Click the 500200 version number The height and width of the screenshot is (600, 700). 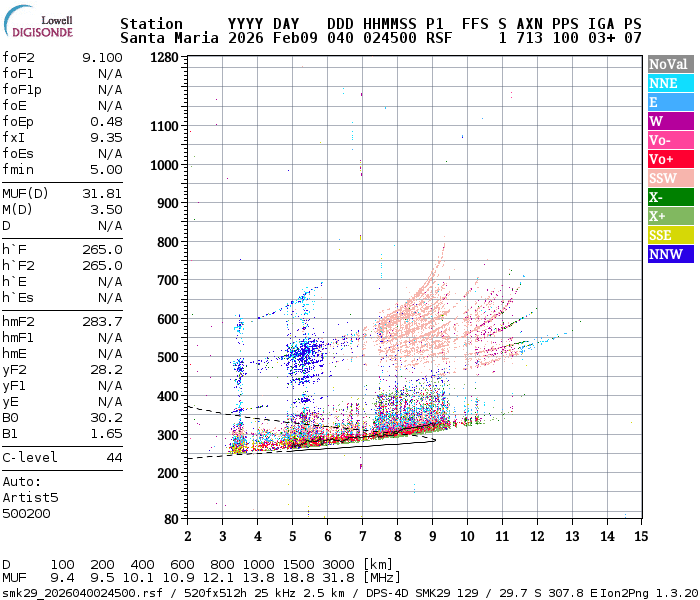point(26,514)
